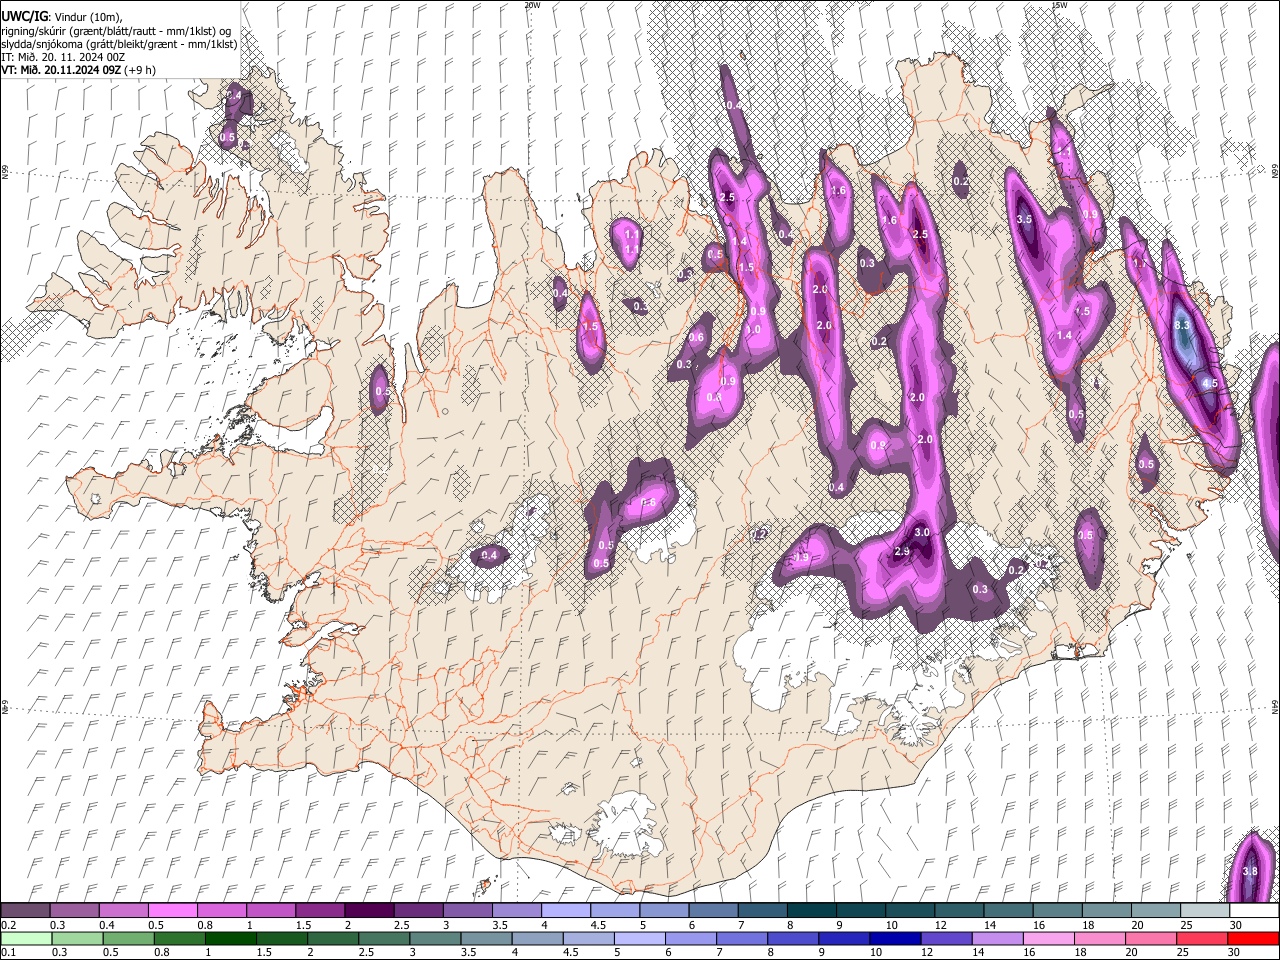This screenshot has height=960, width=1280.
Task: Click the light lavender 4–4.5 swatch, upper legend
Action: pyautogui.click(x=565, y=911)
